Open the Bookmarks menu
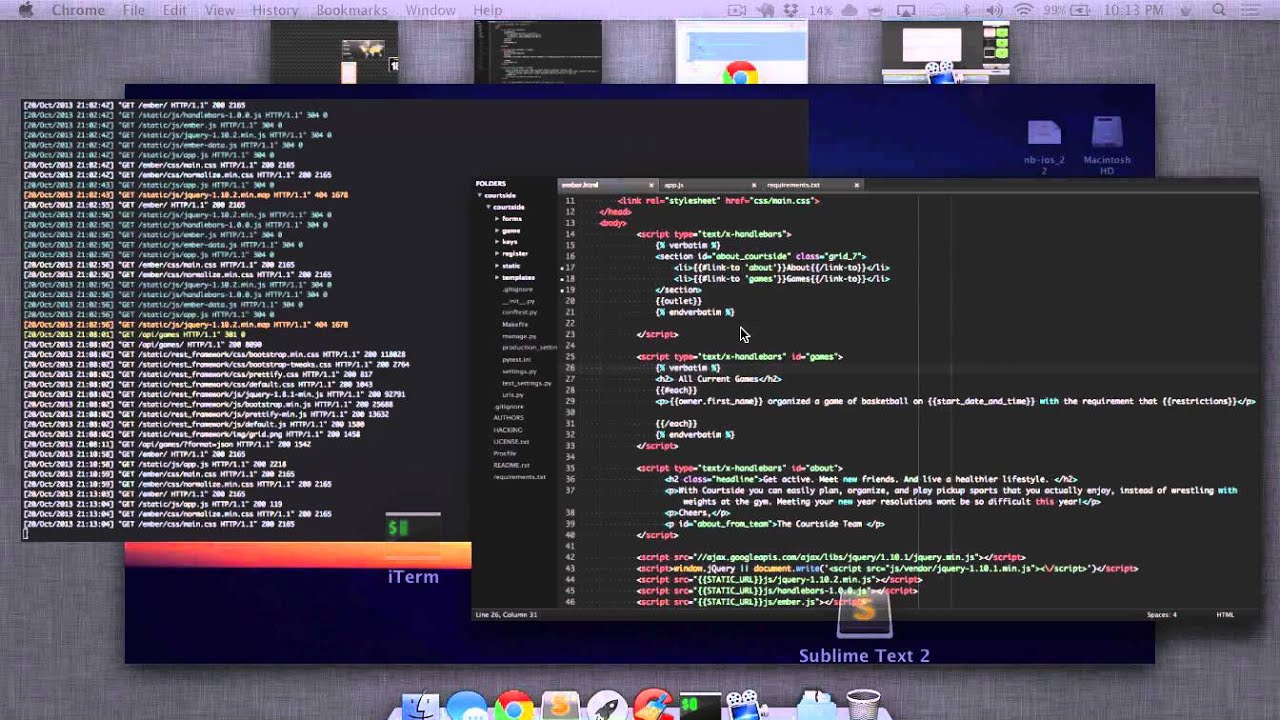 [352, 10]
